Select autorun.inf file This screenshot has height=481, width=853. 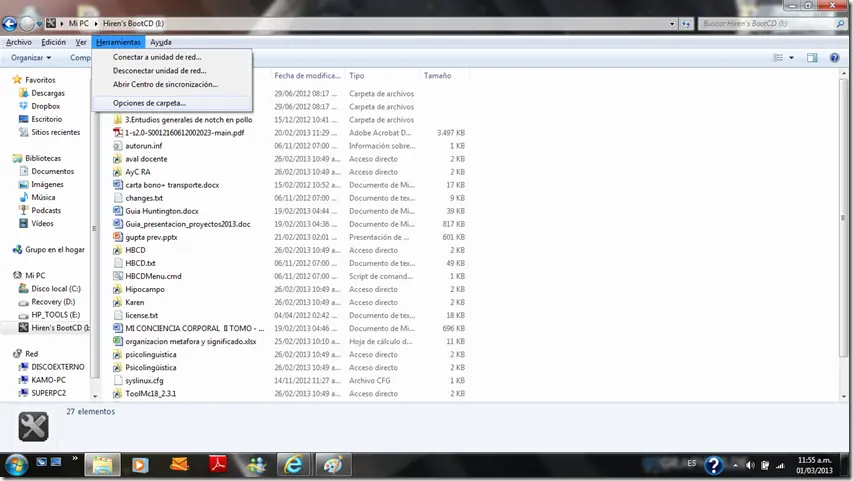tap(144, 146)
